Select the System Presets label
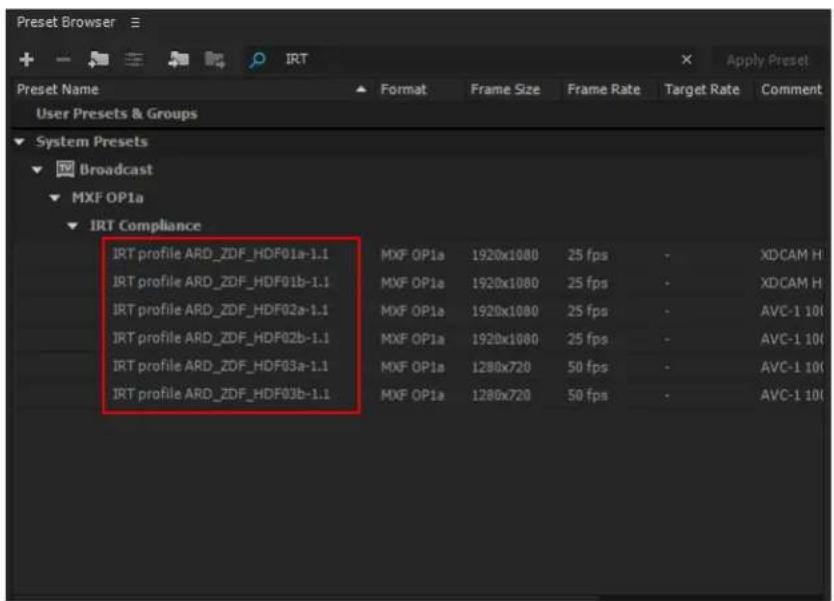 pos(91,142)
